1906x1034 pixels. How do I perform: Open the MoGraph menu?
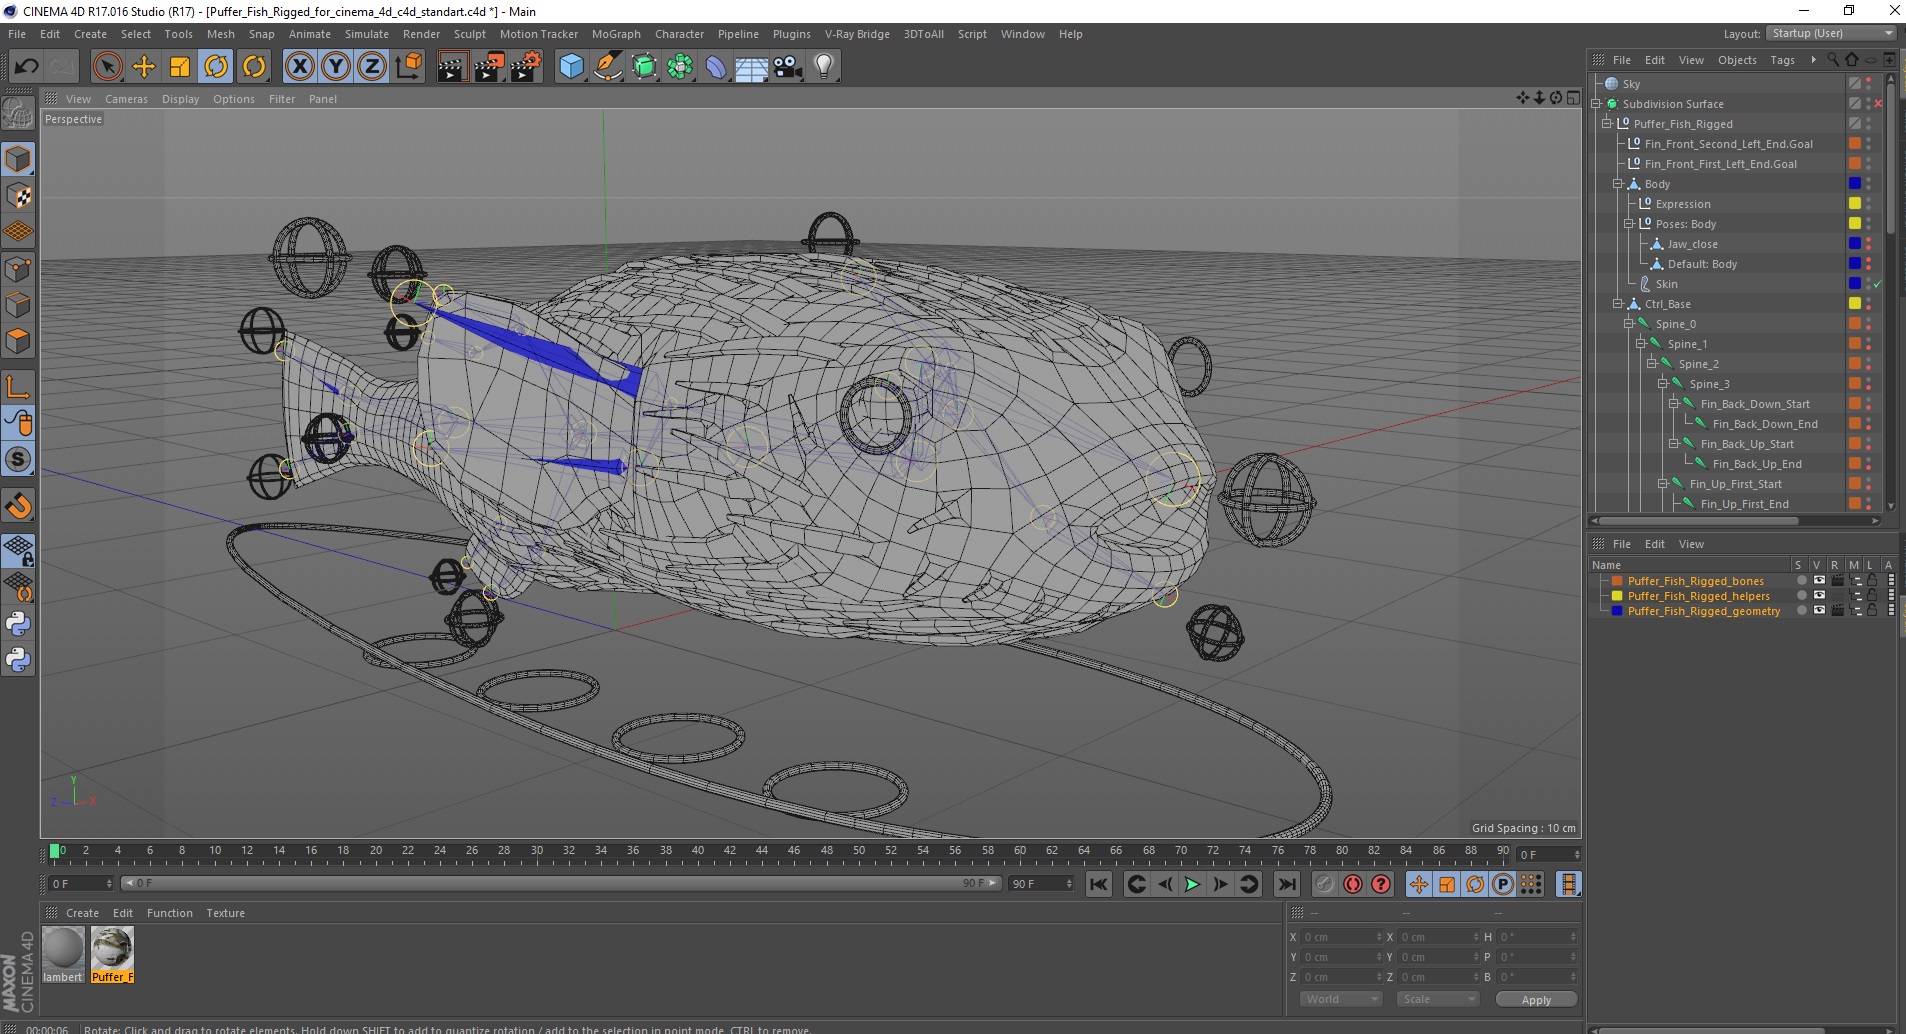(616, 34)
